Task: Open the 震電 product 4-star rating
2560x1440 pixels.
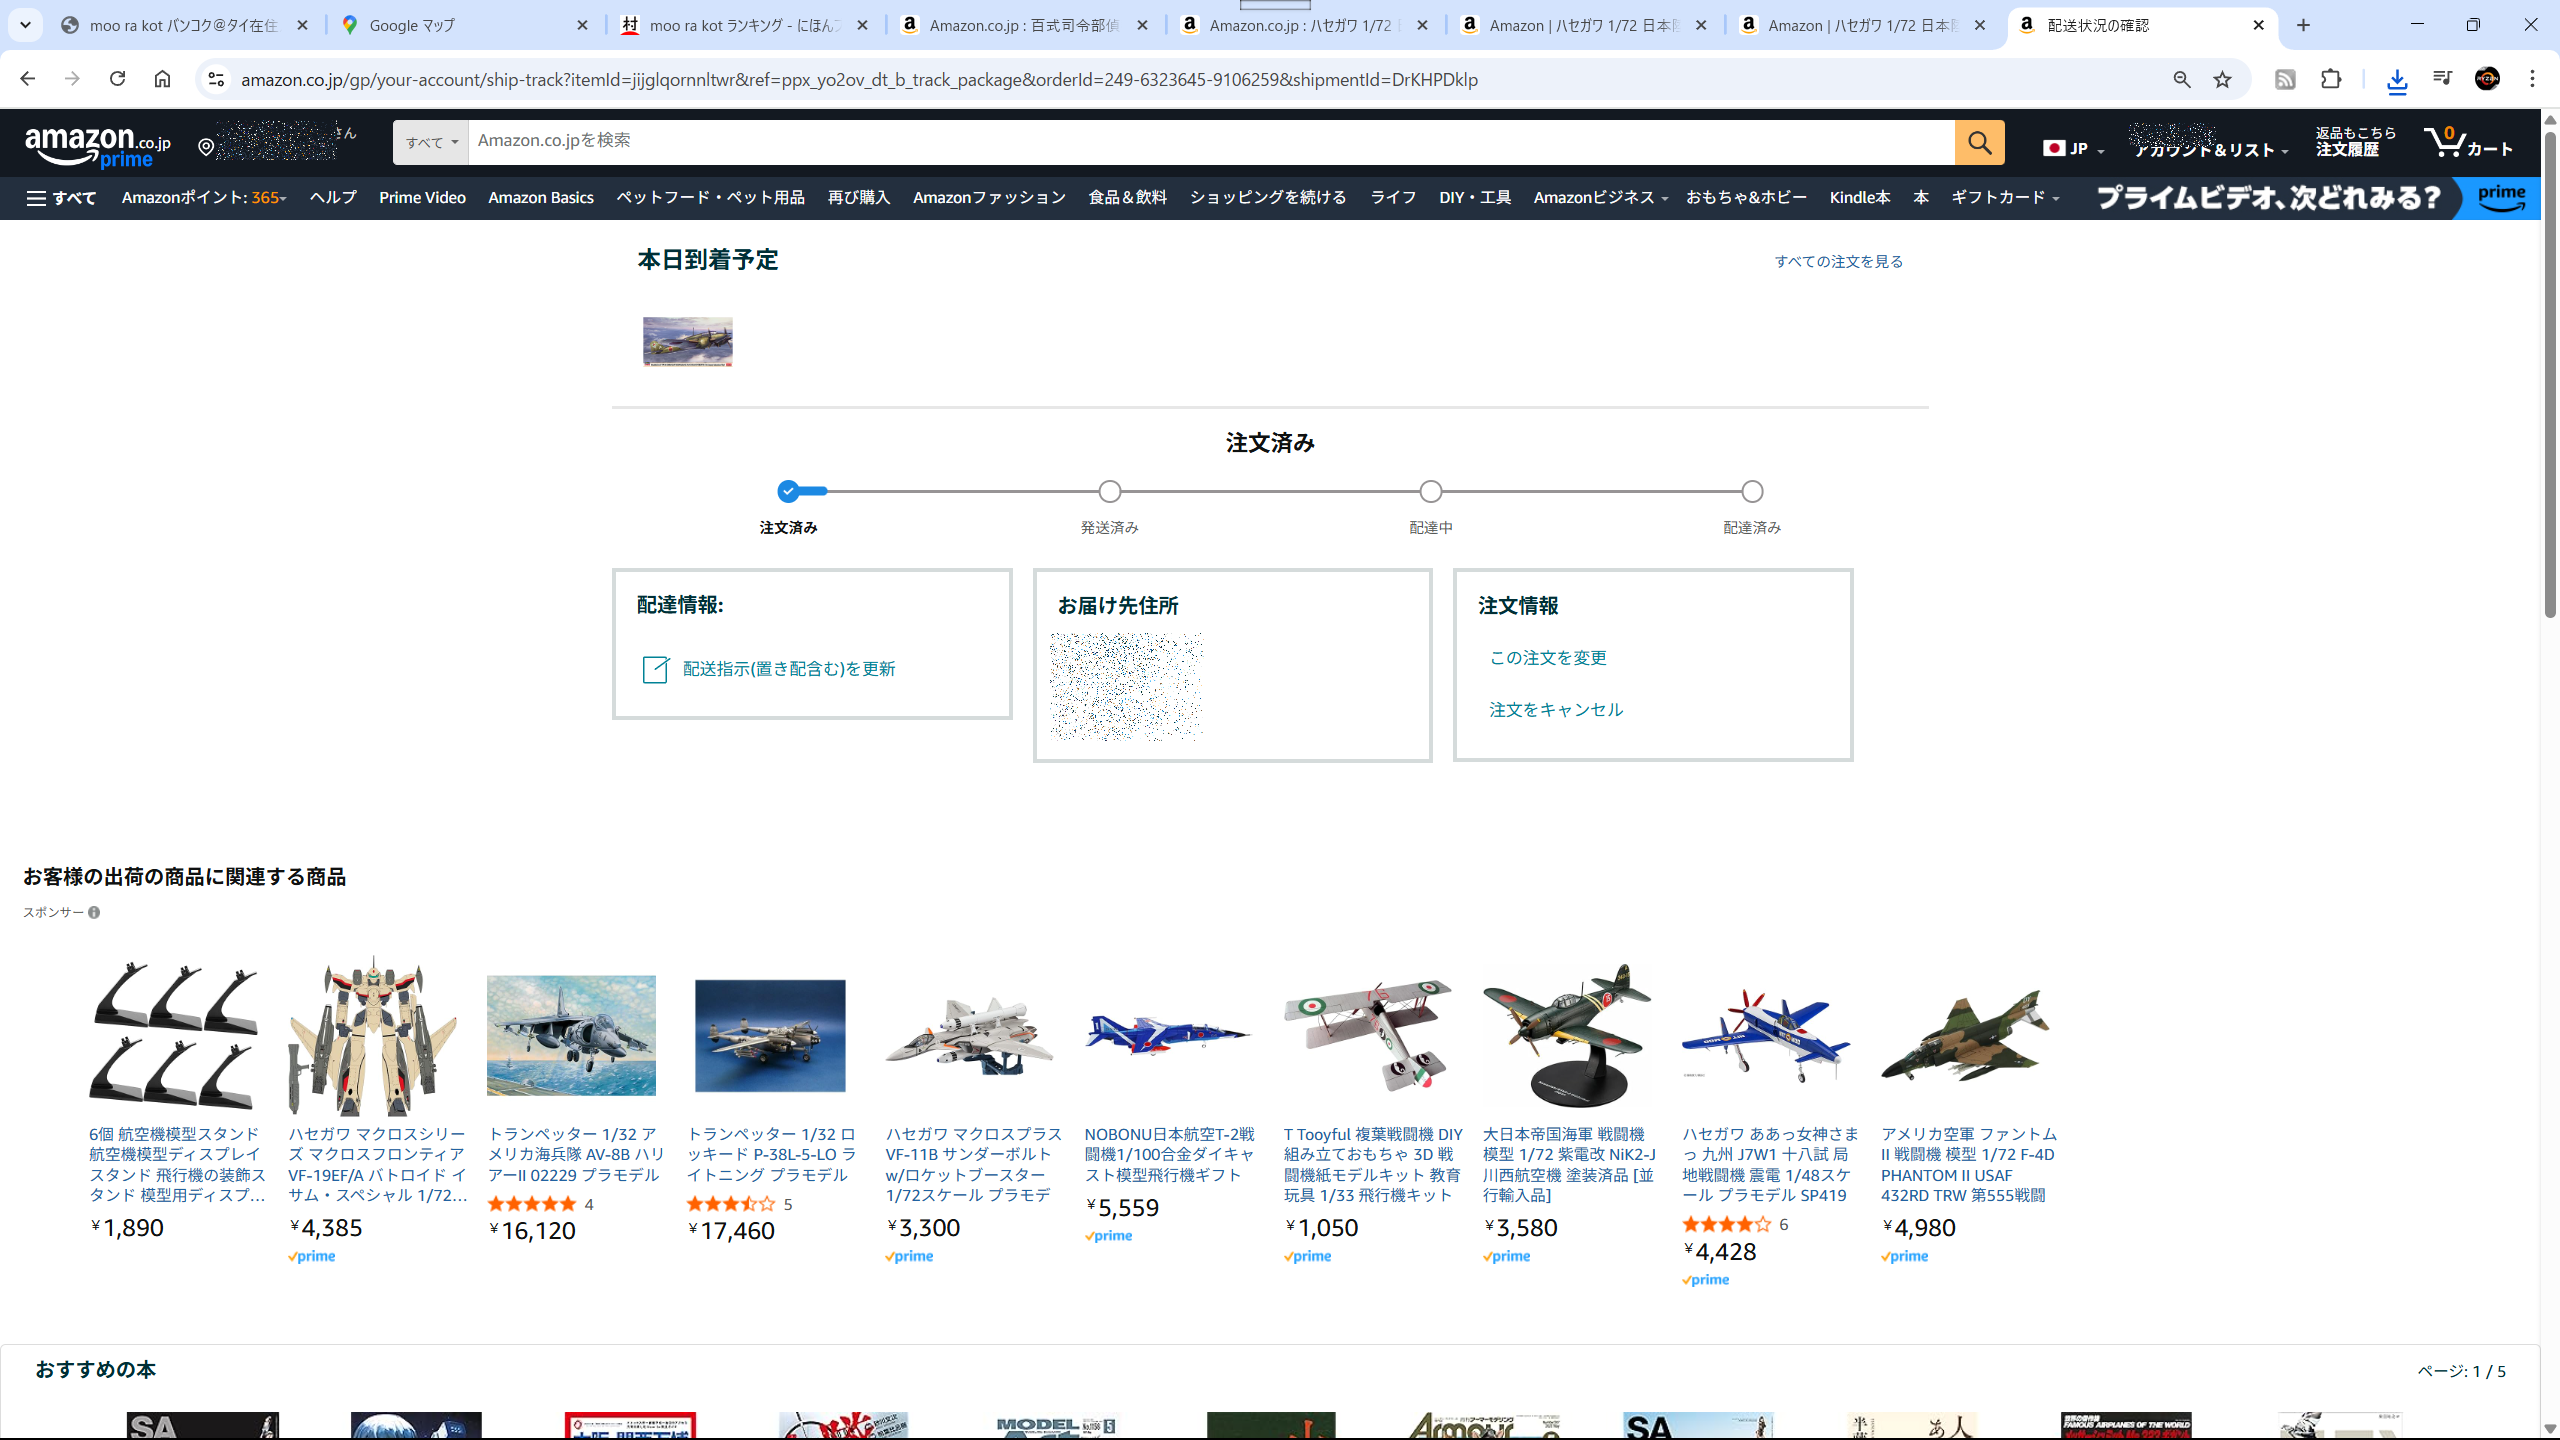Action: 1726,1224
